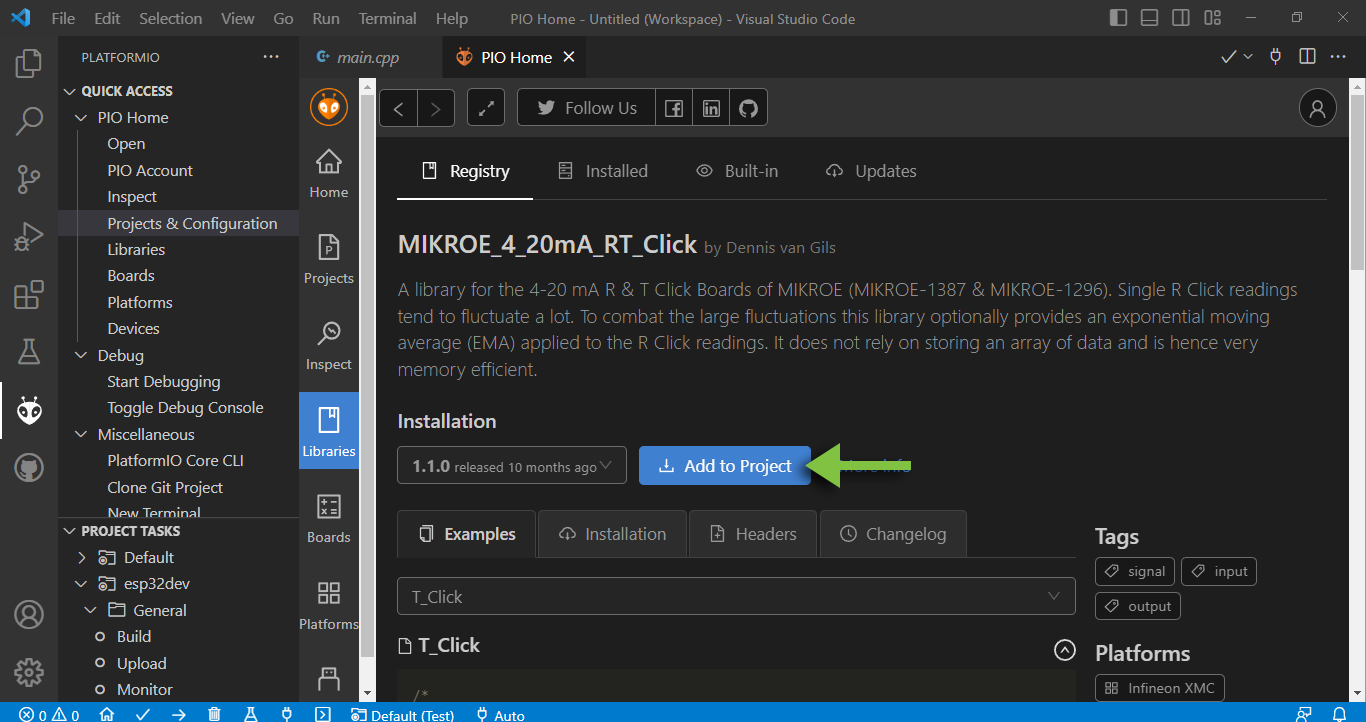
Task: Open Search view in activity bar
Action: 29,122
